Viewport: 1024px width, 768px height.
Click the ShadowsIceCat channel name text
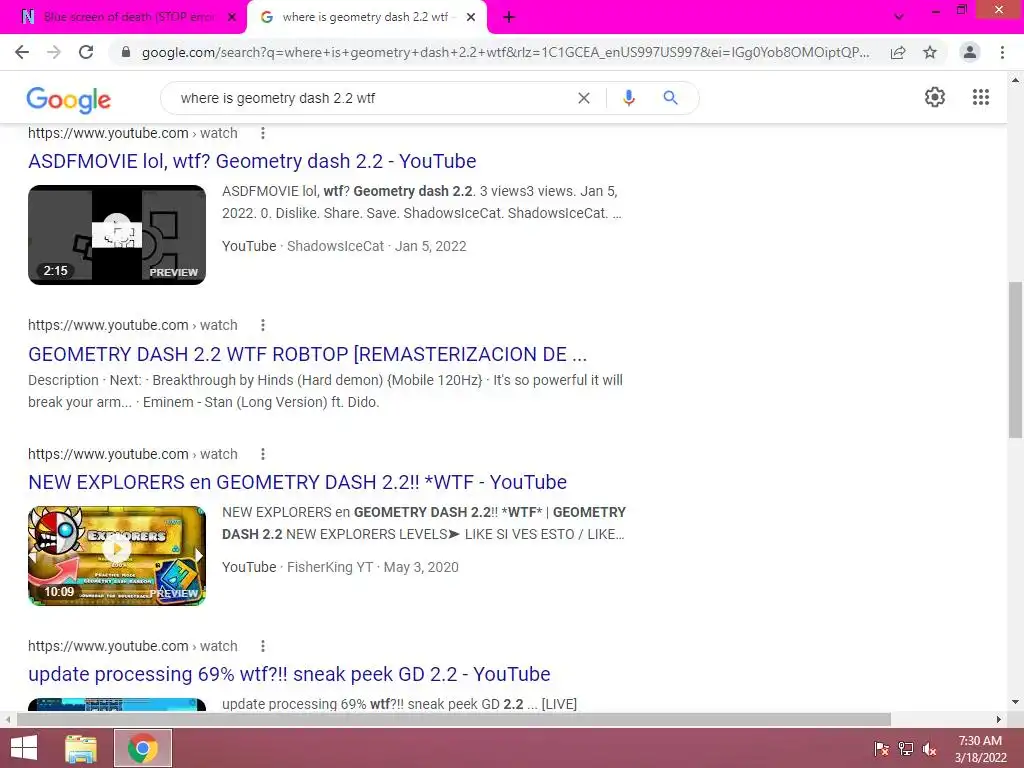pyautogui.click(x=336, y=246)
